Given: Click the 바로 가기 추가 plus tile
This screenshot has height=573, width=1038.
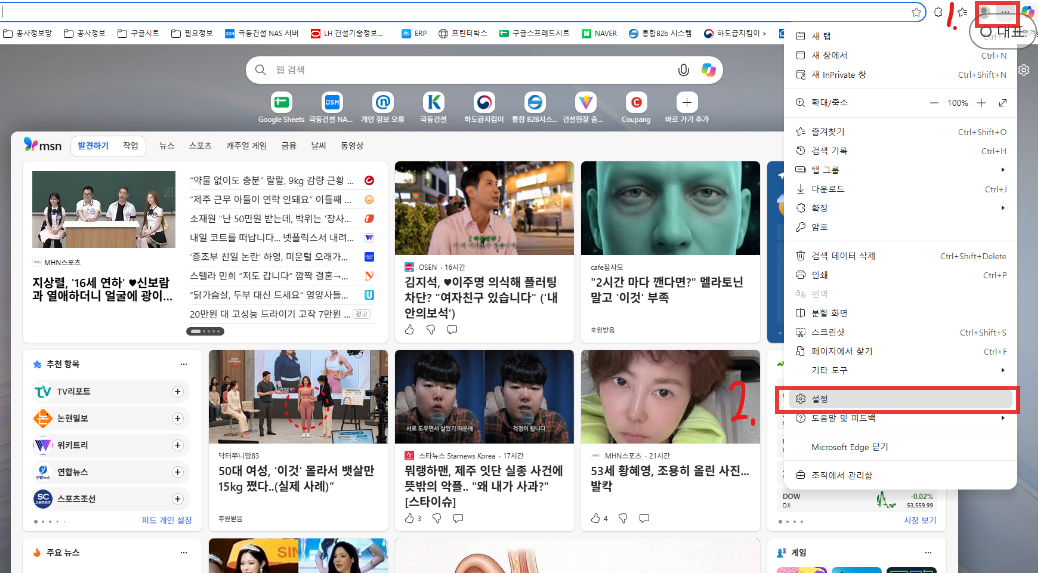Looking at the screenshot, I should tap(686, 107).
